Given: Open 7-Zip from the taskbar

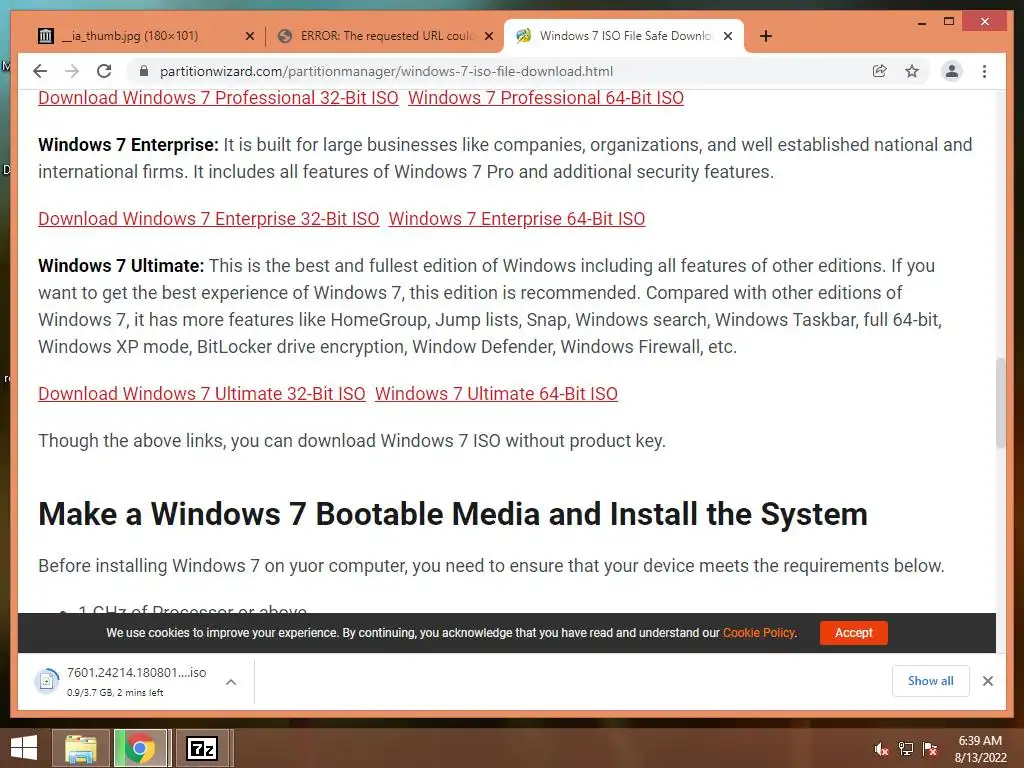Looking at the screenshot, I should pyautogui.click(x=202, y=748).
